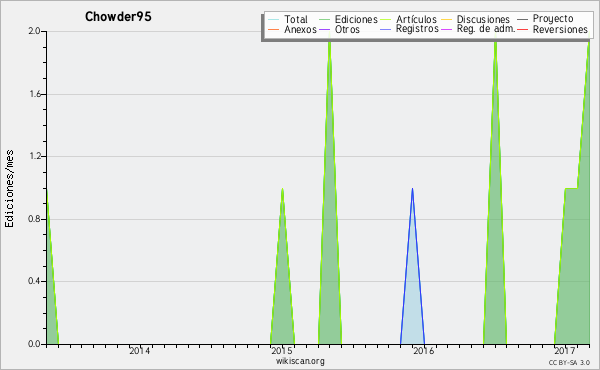
Task: Click the light blue Total line swatch
Action: (274, 20)
